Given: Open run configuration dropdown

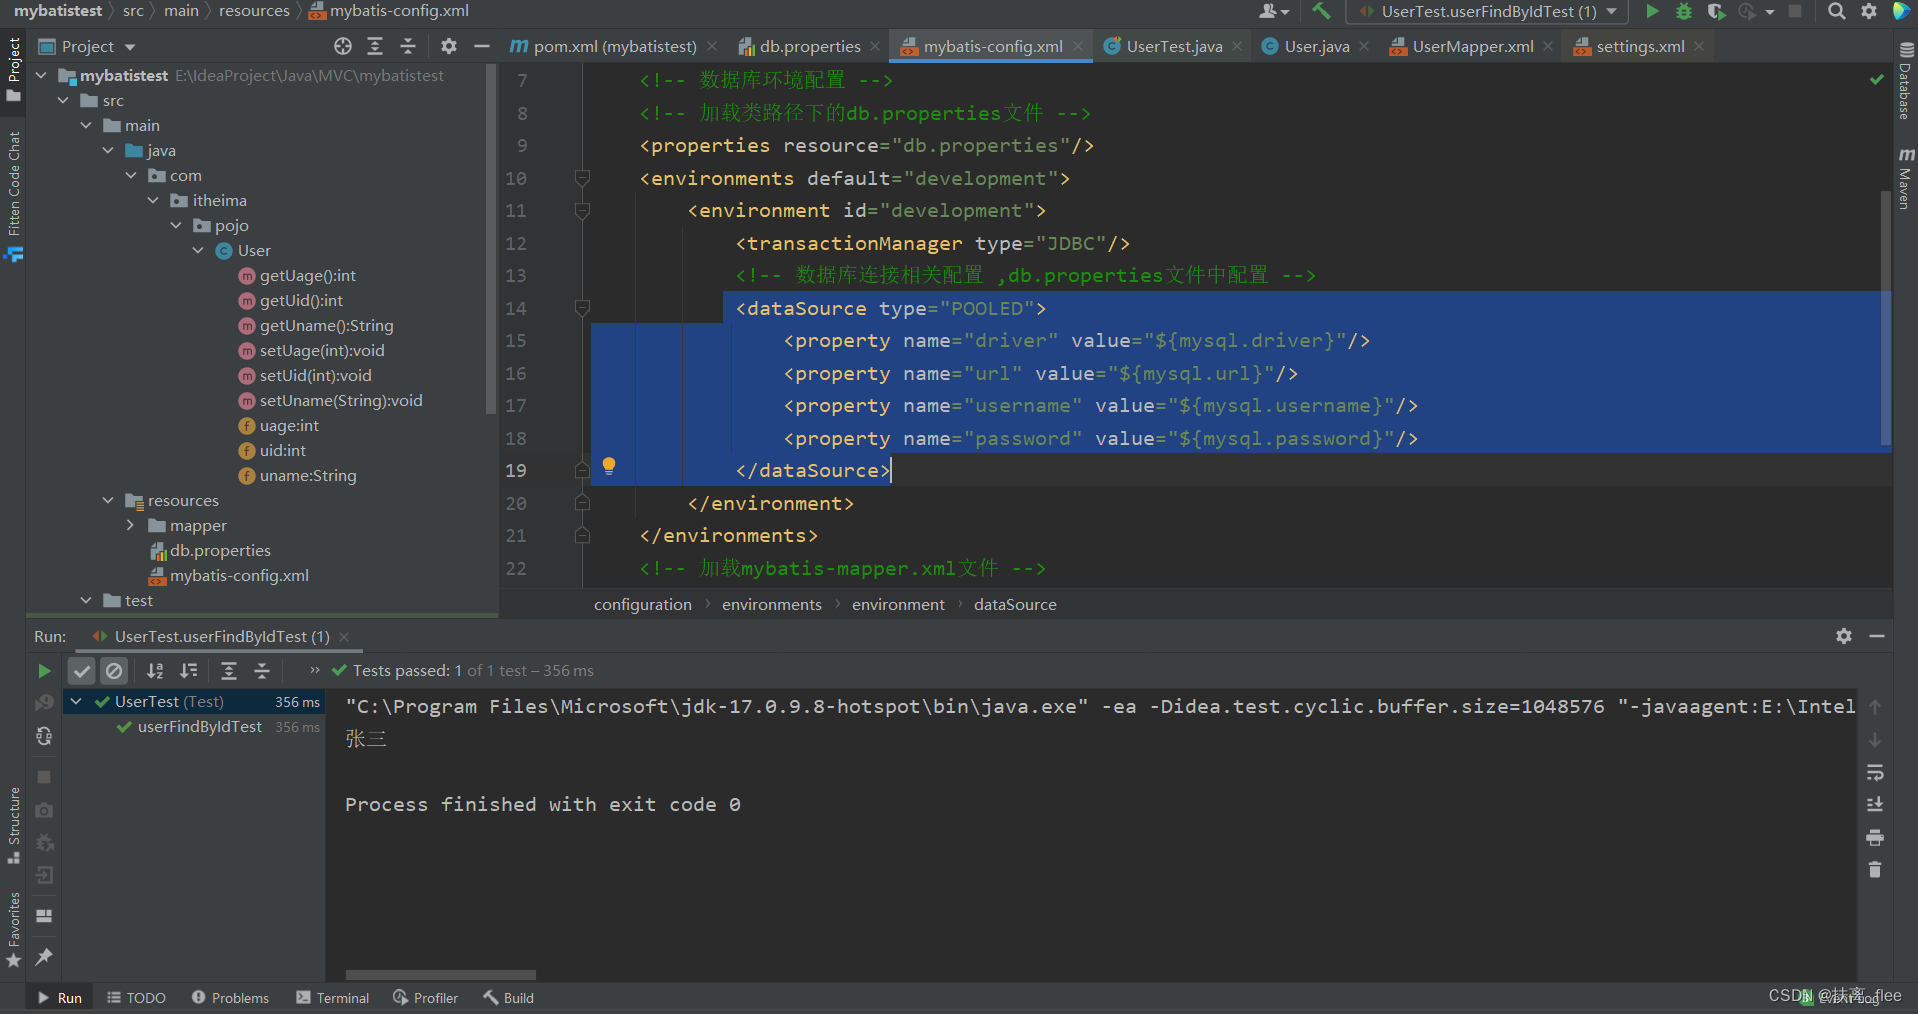Looking at the screenshot, I should (1487, 11).
